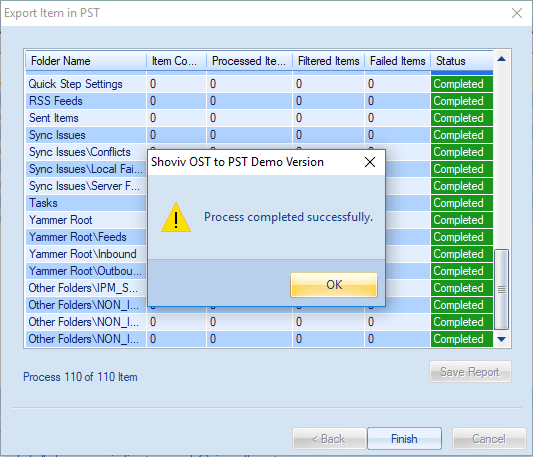
Task: Click the Item Co... column header
Action: click(x=176, y=61)
